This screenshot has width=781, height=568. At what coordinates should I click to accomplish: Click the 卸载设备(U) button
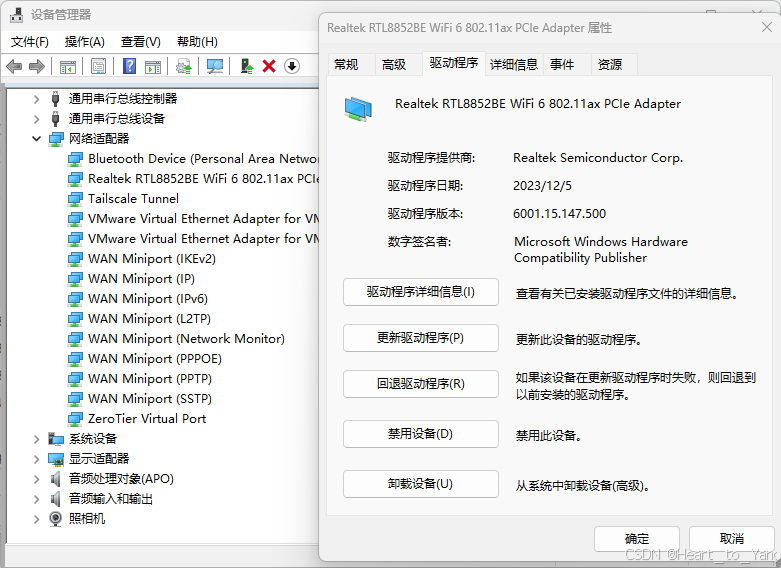tap(421, 484)
